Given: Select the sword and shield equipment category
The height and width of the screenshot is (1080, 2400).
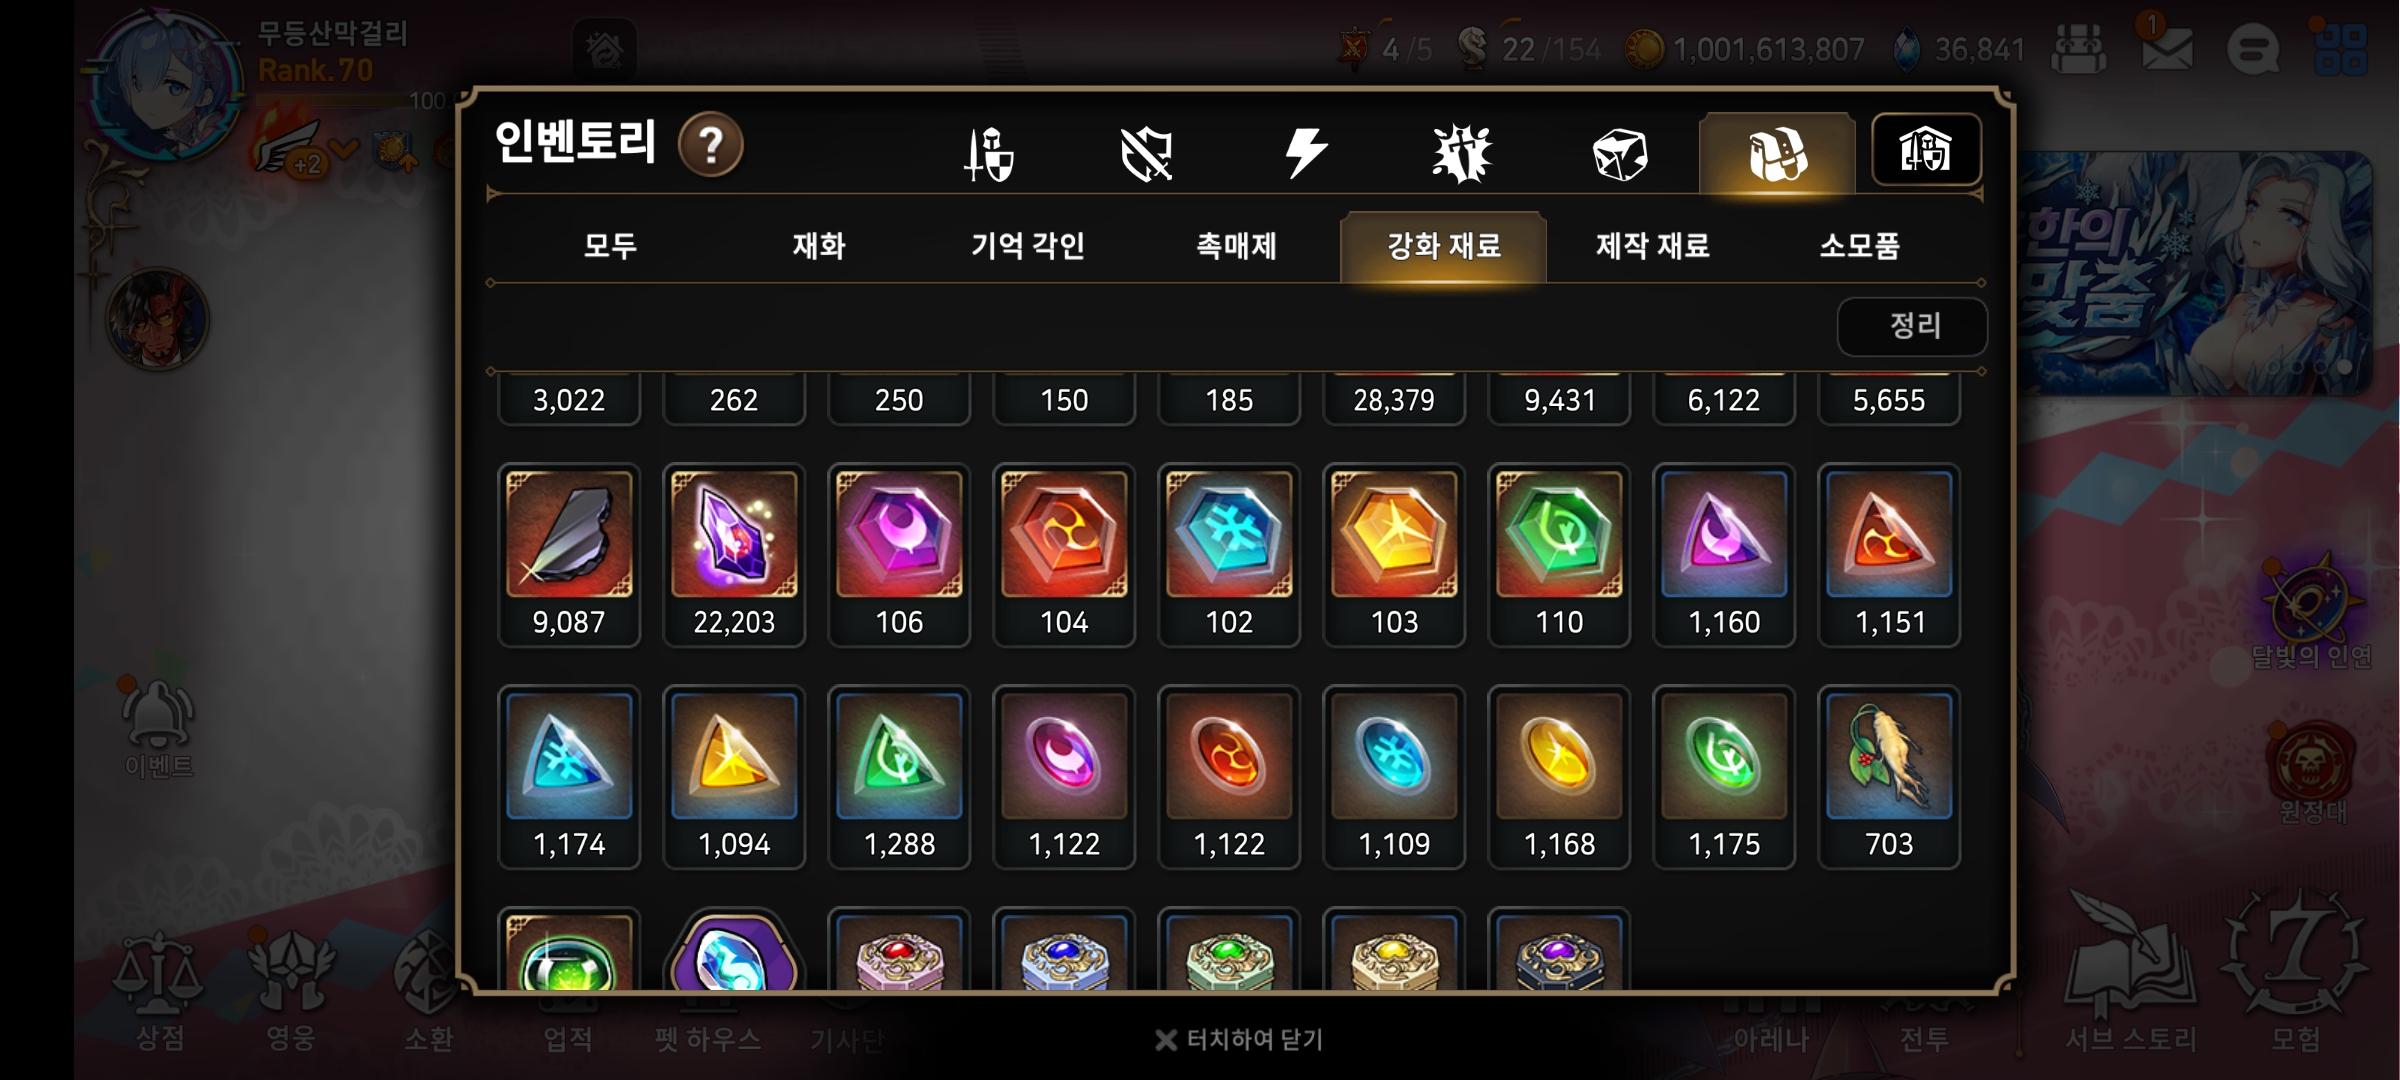Looking at the screenshot, I should coord(989,154).
